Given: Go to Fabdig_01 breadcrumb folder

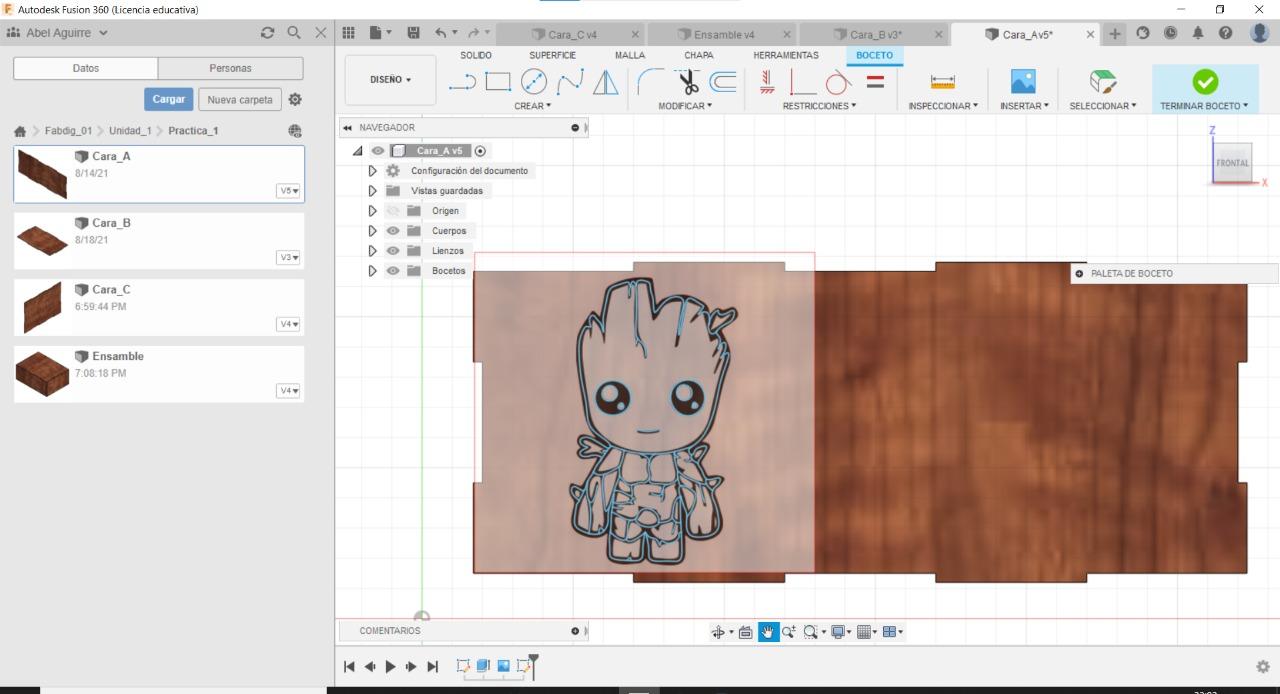Looking at the screenshot, I should [68, 131].
